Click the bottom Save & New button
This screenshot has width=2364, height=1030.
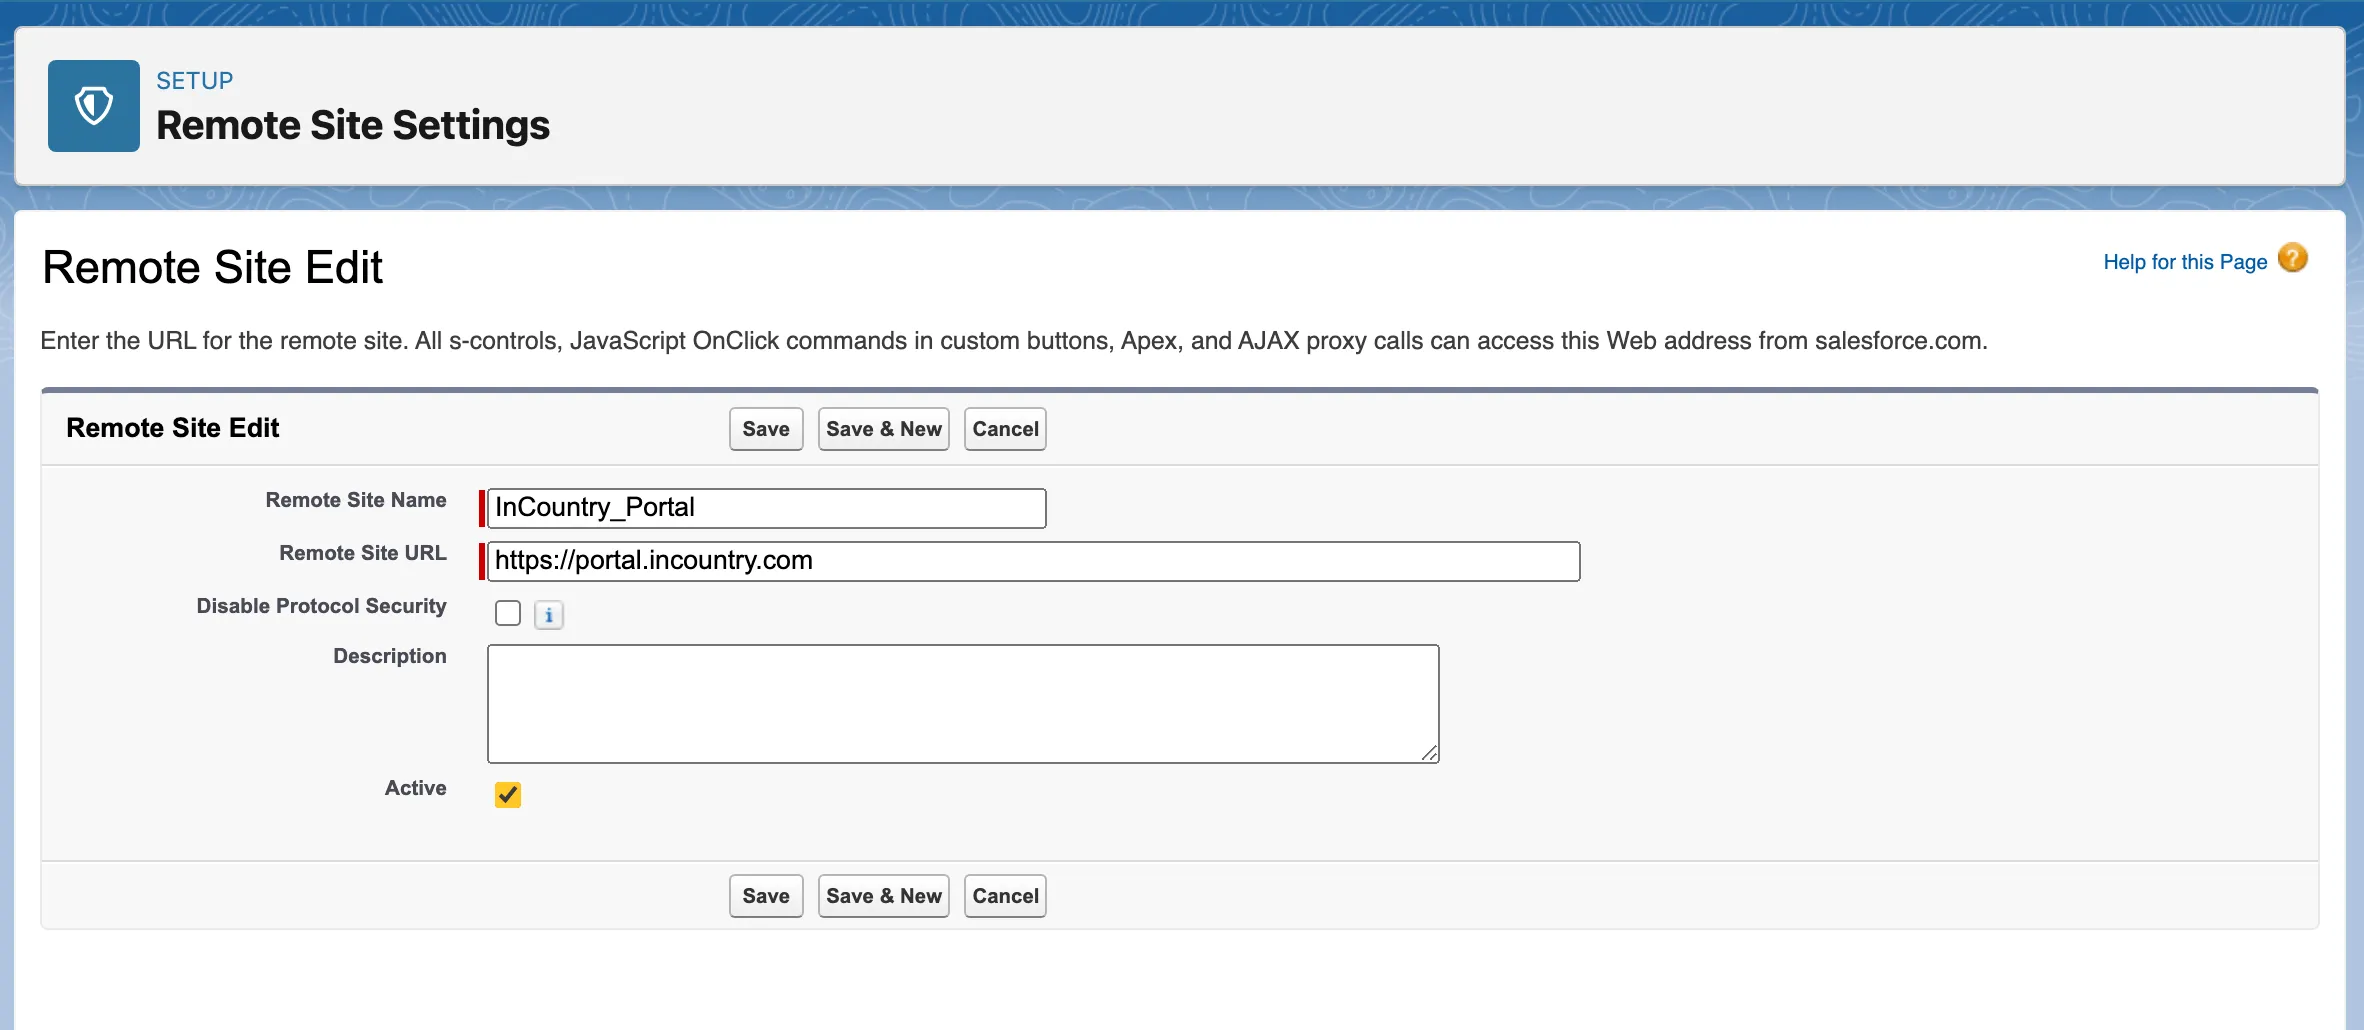(883, 896)
